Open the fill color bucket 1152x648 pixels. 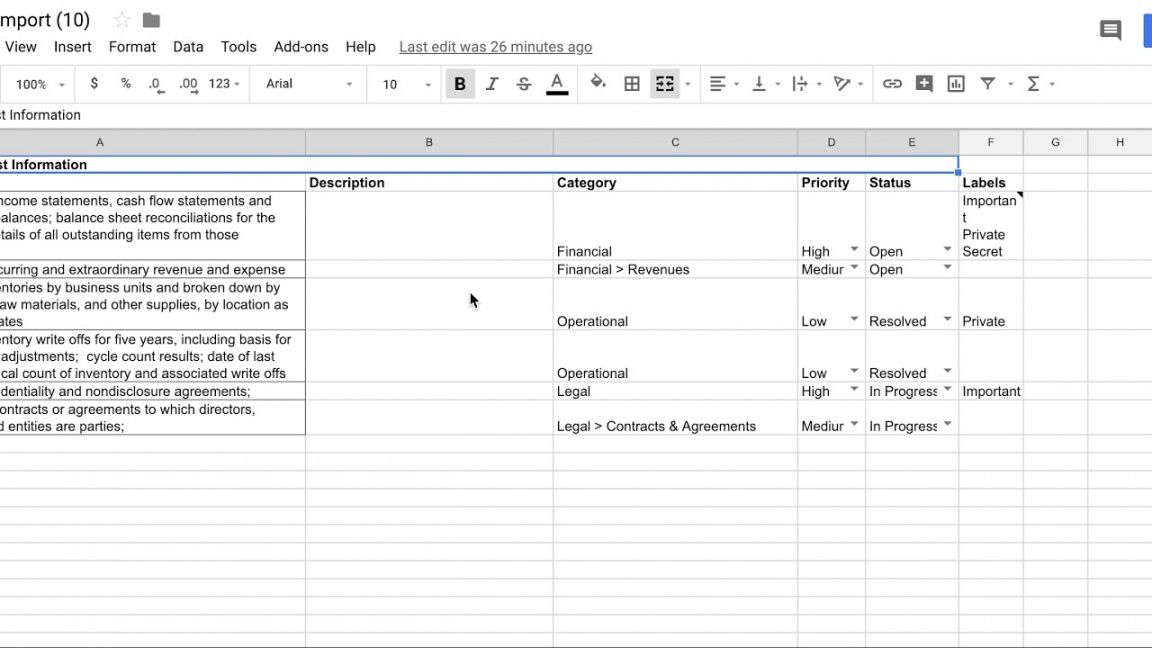pos(598,84)
